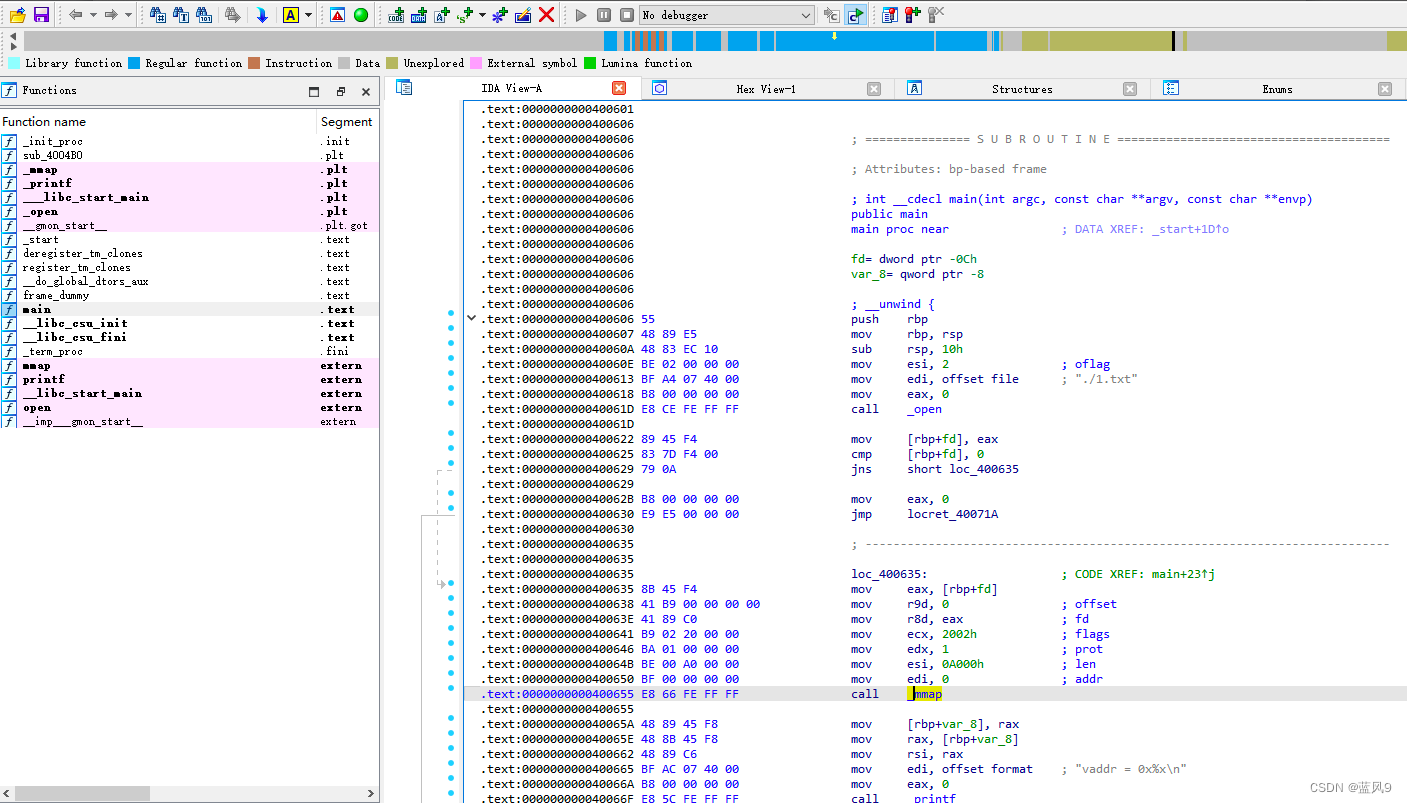The width and height of the screenshot is (1407, 803).
Task: Jump back with the left arrow
Action: click(76, 15)
